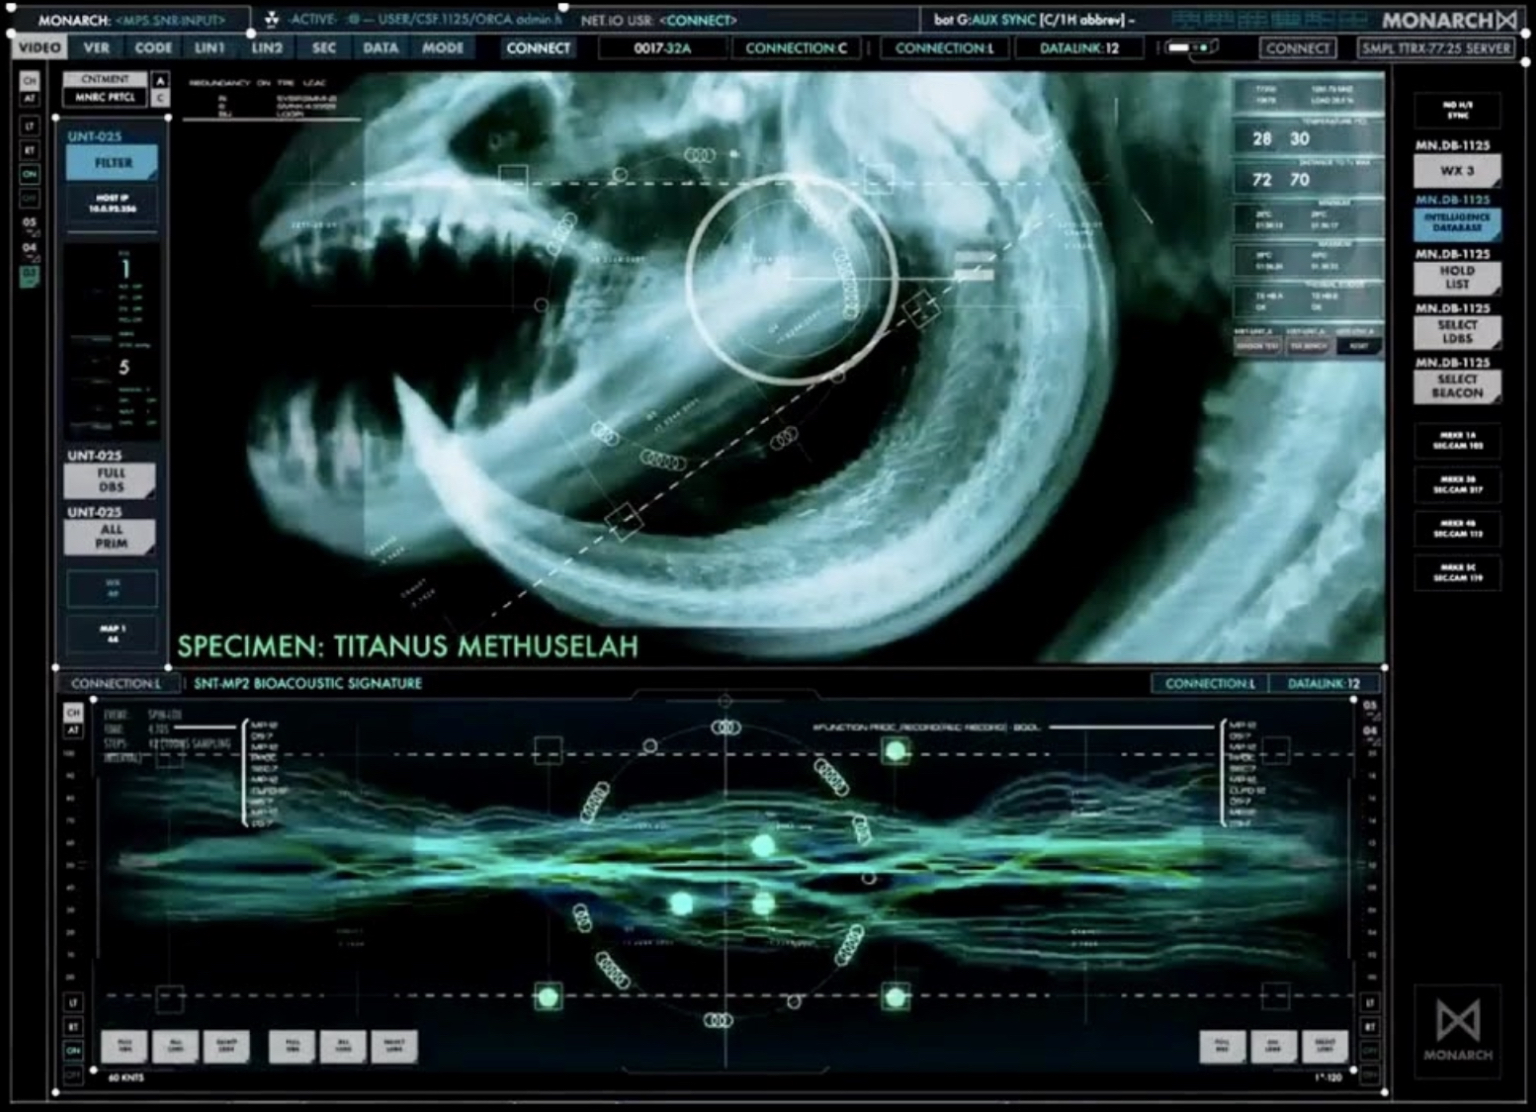Click DATALINK:12 in the top bar
The image size is (1536, 1112).
[x=1079, y=47]
